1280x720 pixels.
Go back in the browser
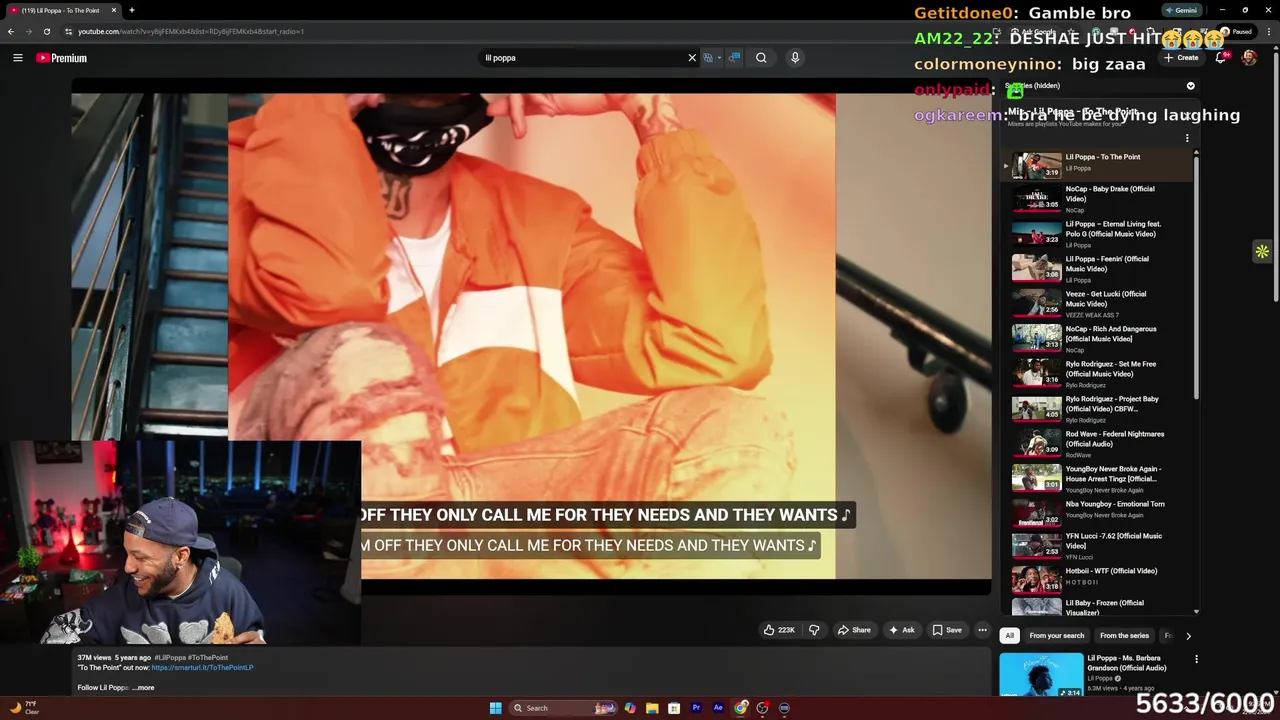11,31
